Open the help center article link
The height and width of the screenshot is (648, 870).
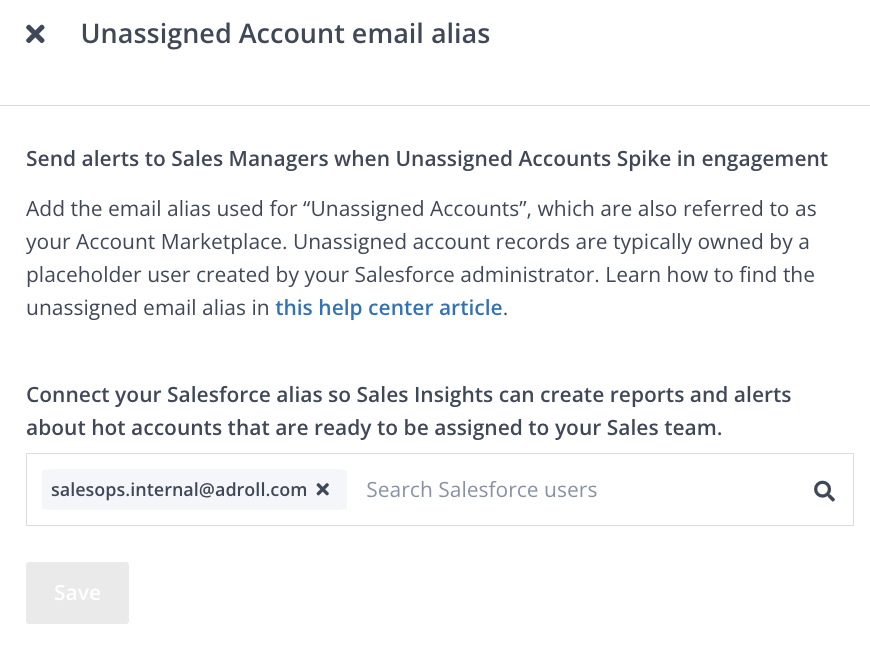point(388,308)
